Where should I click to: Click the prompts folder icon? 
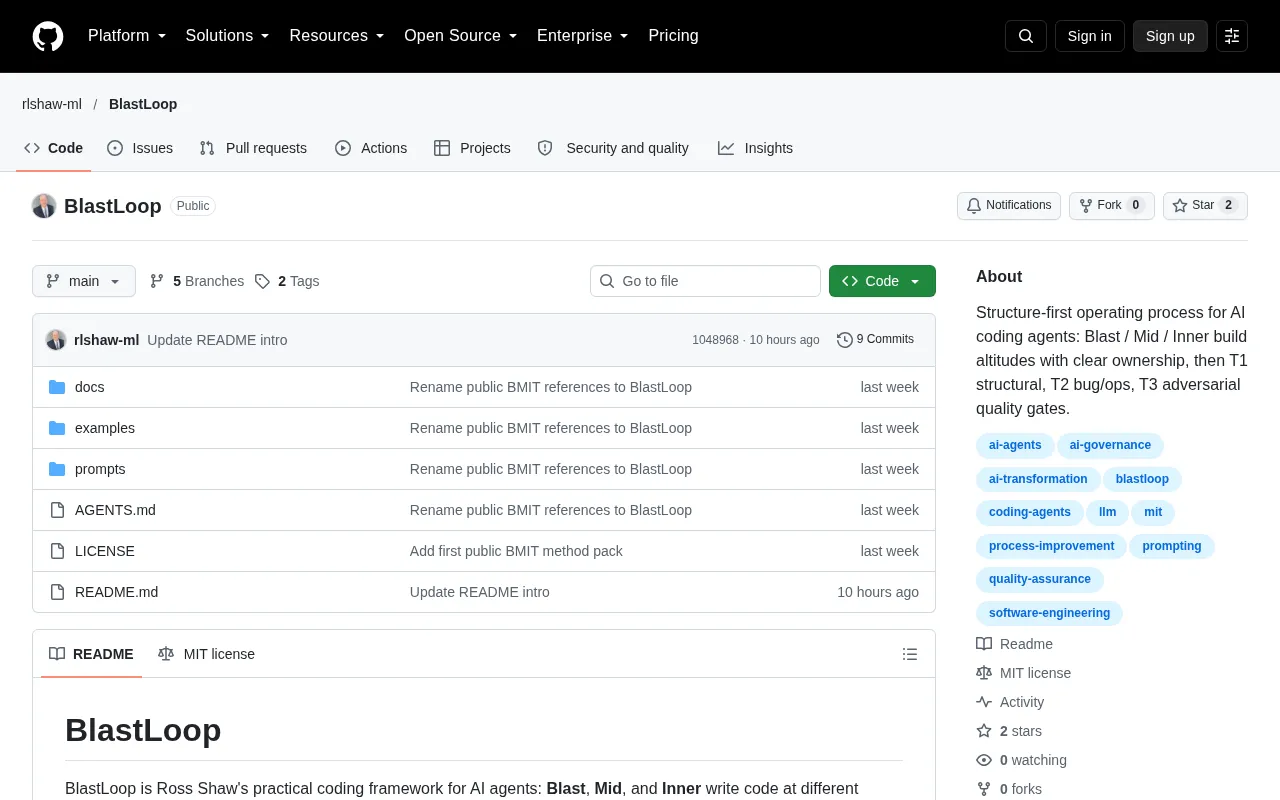coord(57,469)
